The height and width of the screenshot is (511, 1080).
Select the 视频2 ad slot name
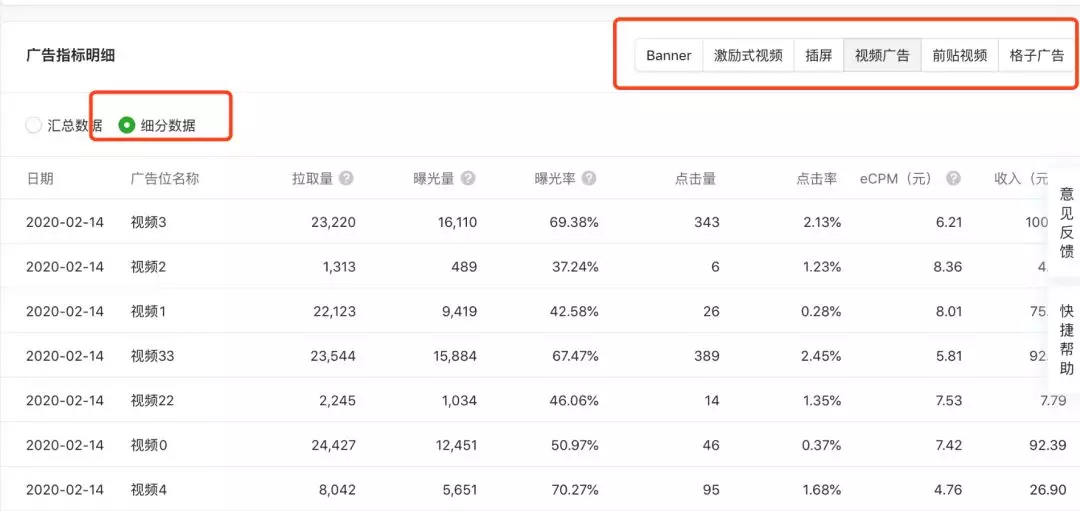[149, 267]
